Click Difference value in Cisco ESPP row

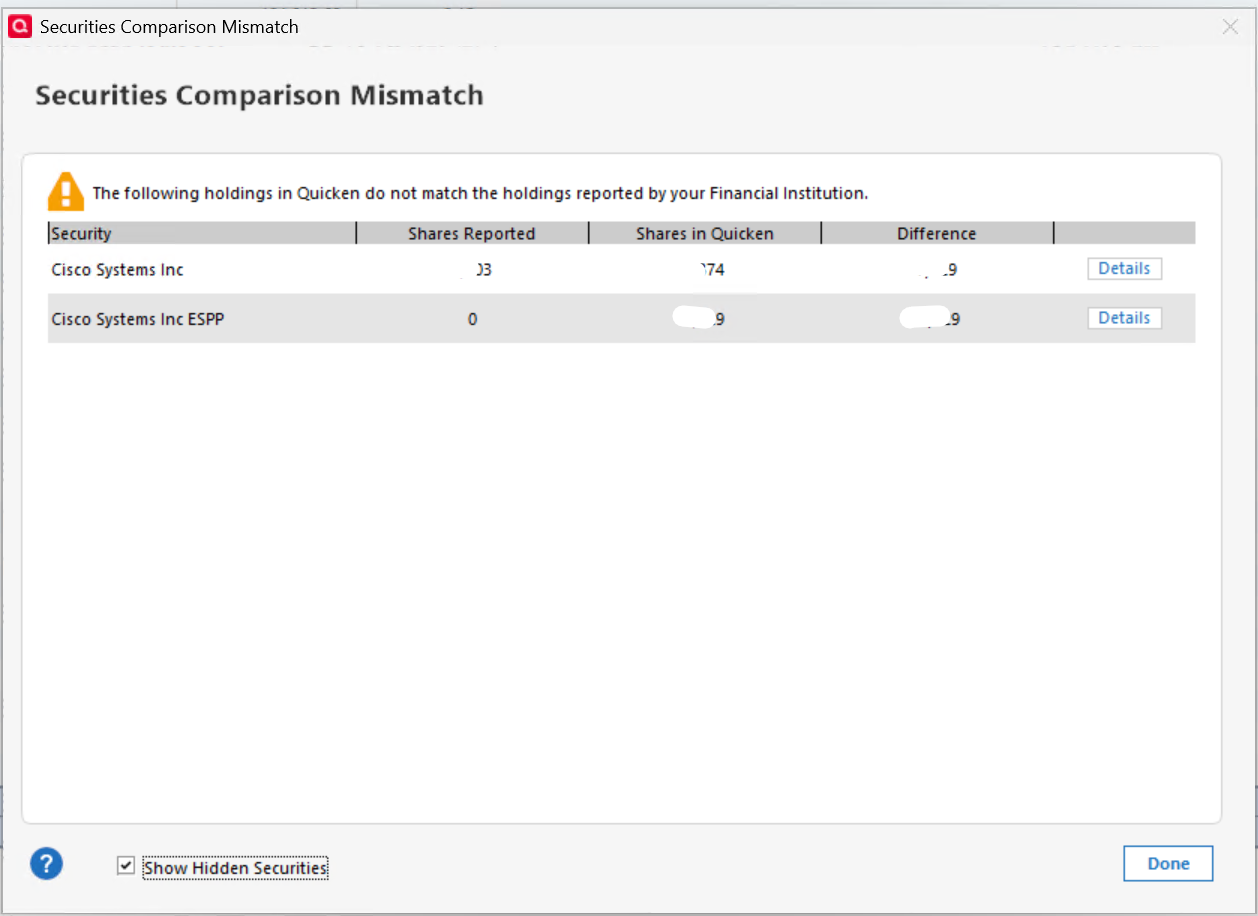click(x=931, y=319)
